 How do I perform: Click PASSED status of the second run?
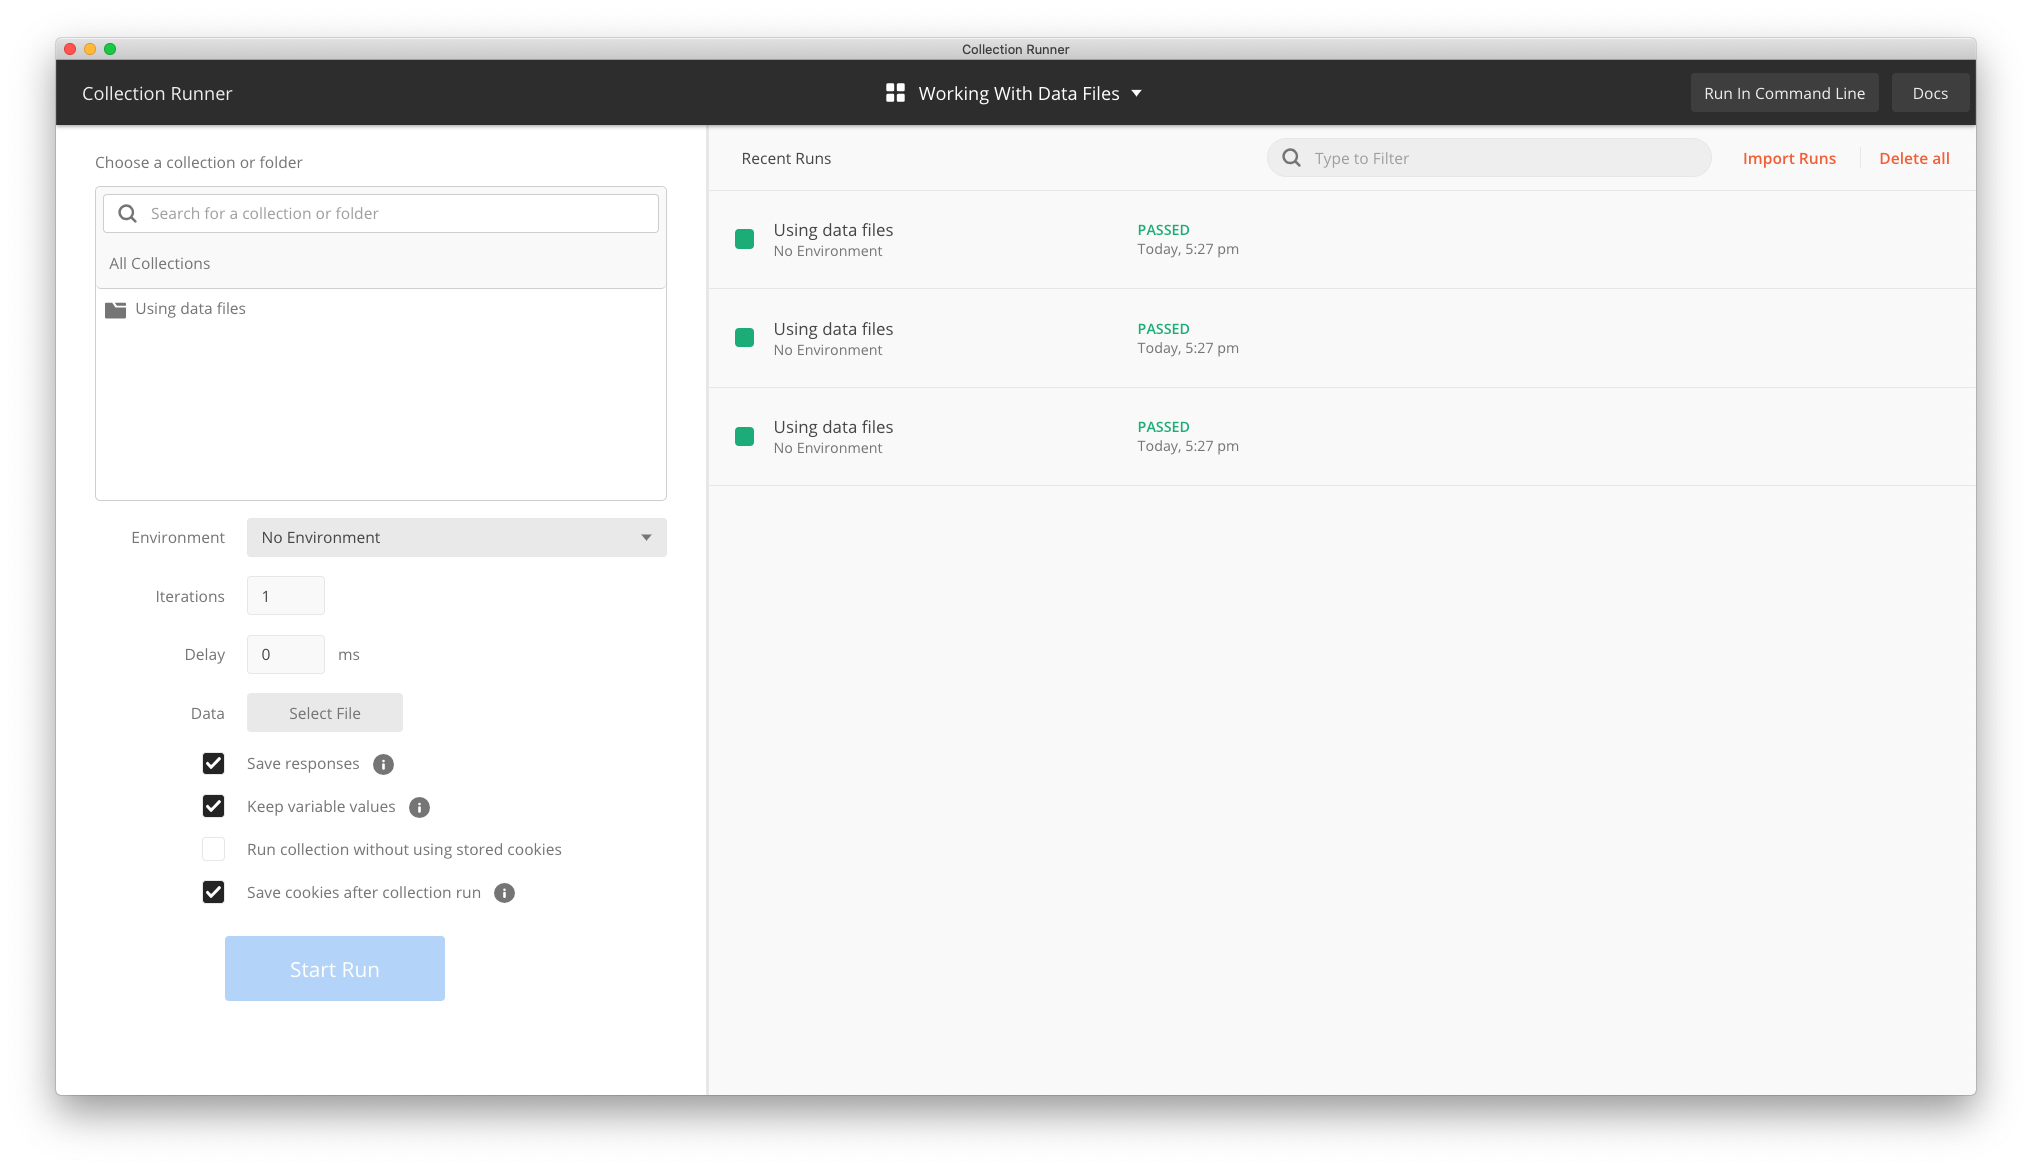1163,329
